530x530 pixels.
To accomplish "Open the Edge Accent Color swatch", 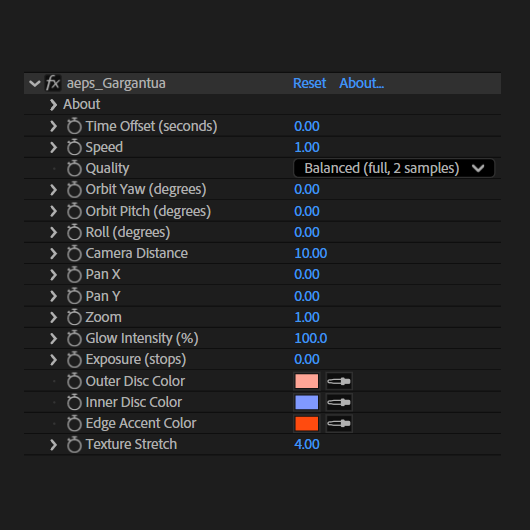I will coord(307,424).
